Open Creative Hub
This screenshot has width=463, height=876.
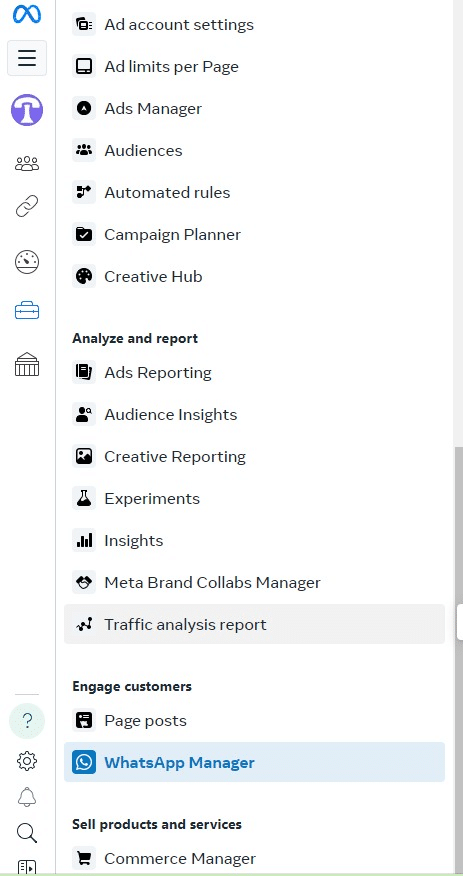point(254,277)
